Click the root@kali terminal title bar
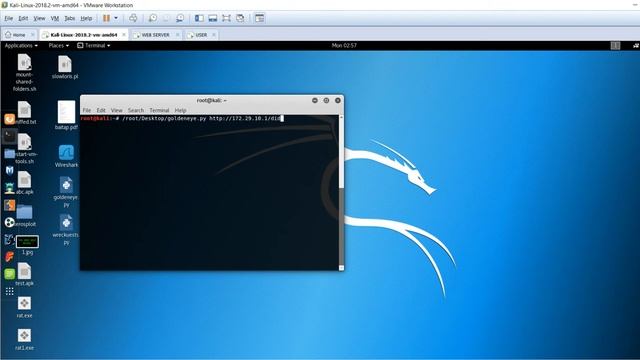The height and width of the screenshot is (360, 640). pos(211,100)
